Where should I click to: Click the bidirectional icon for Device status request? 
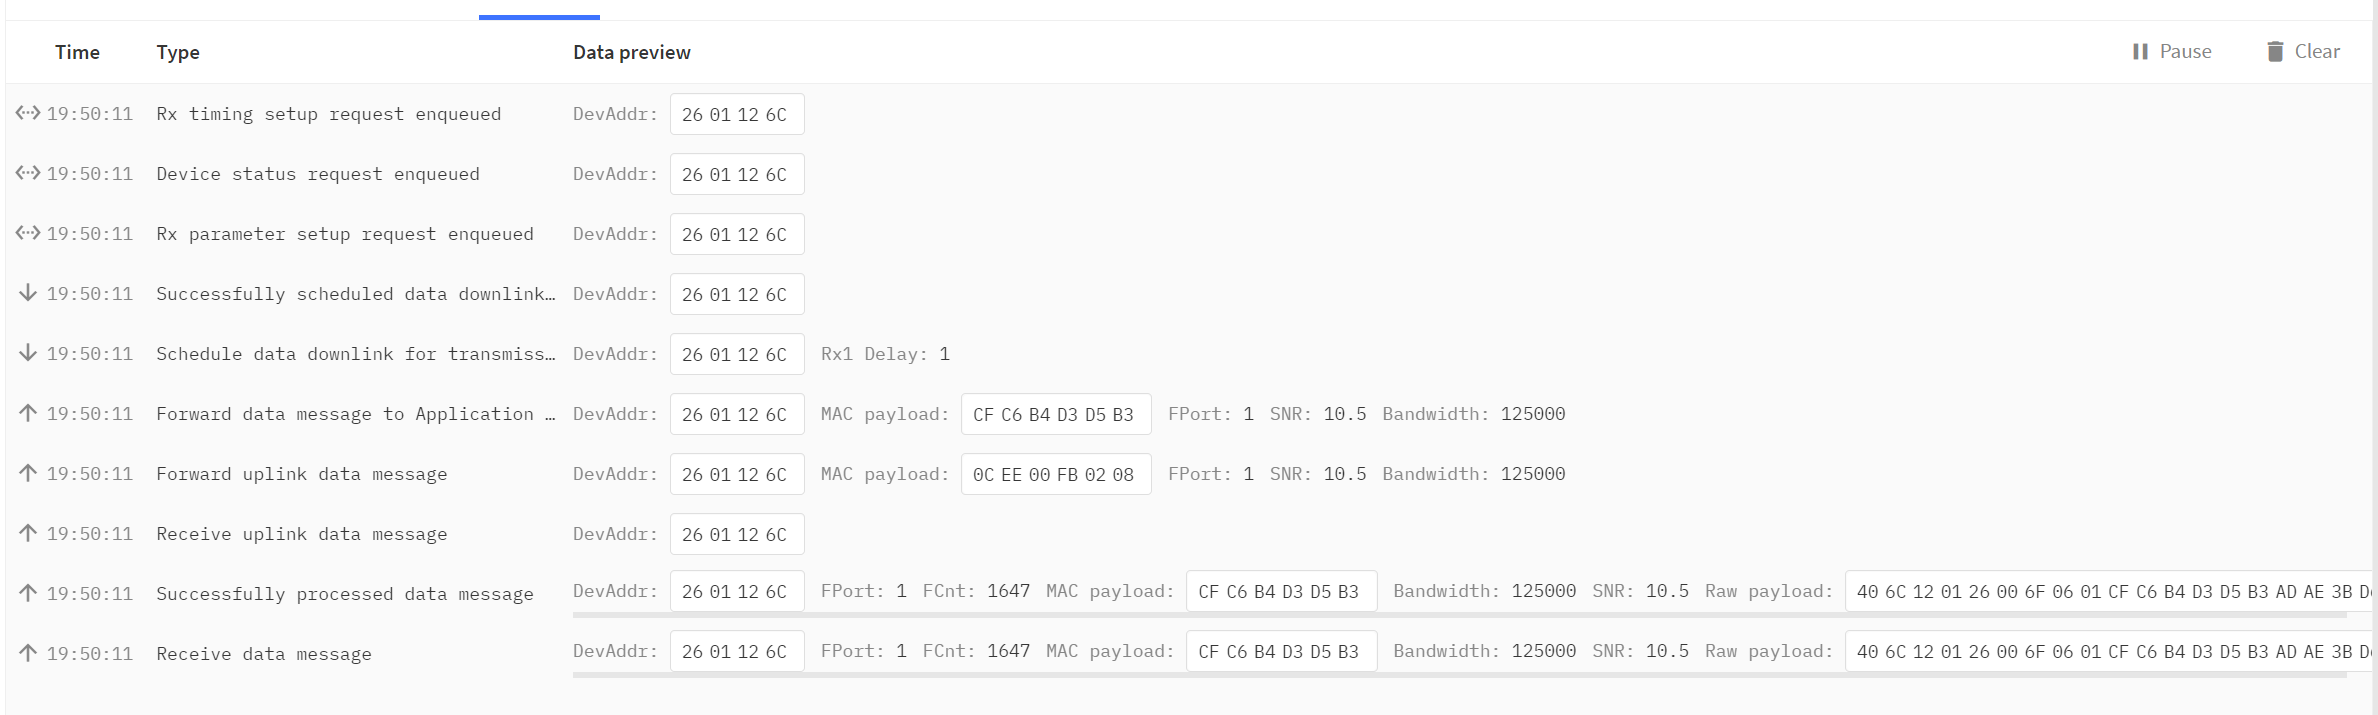(28, 173)
